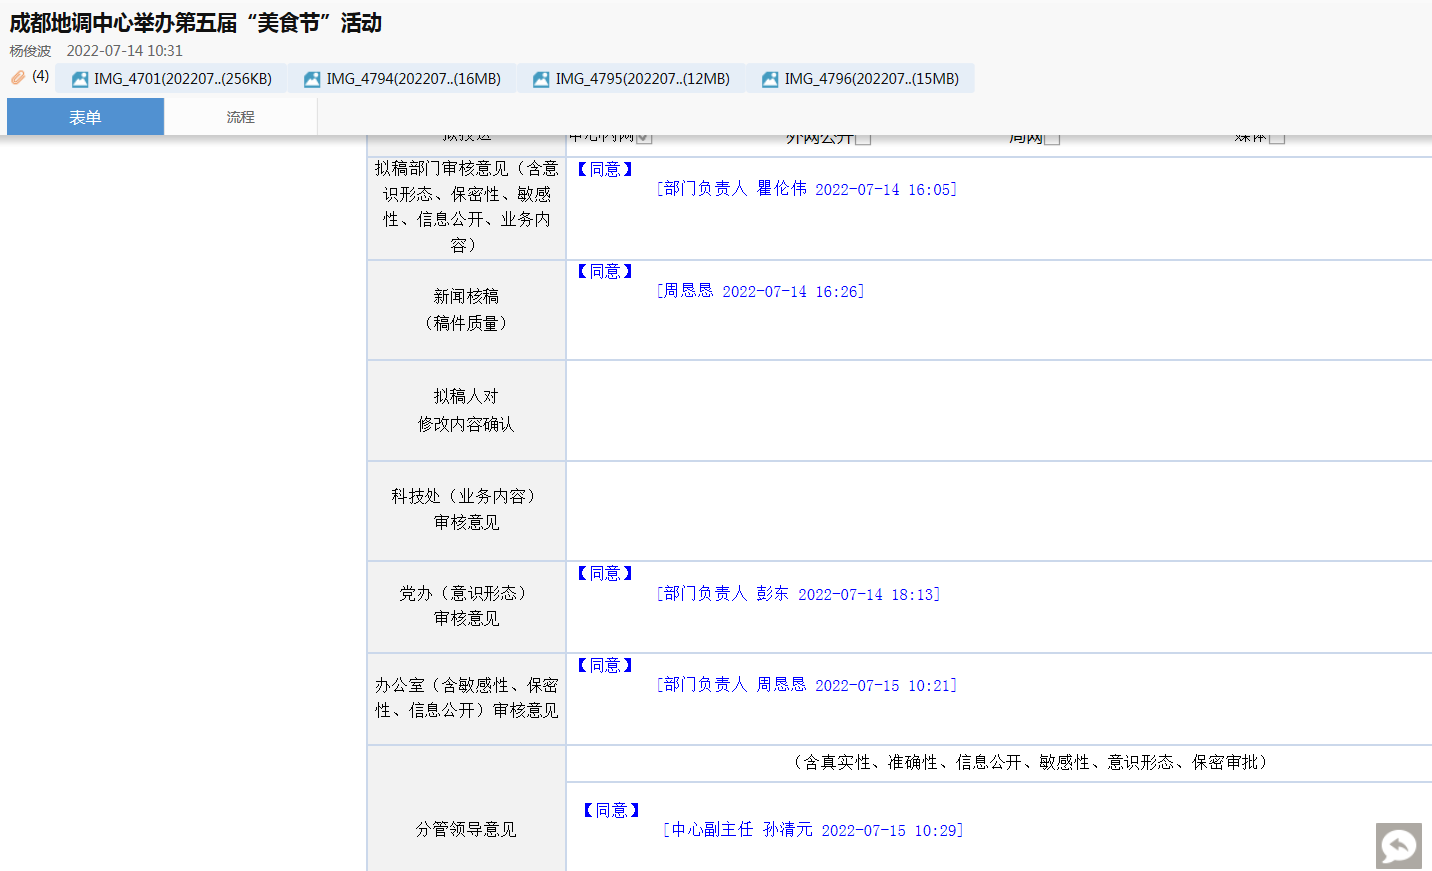The width and height of the screenshot is (1432, 871).
Task: Click 孙清元 deputy director signature
Action: (x=787, y=830)
